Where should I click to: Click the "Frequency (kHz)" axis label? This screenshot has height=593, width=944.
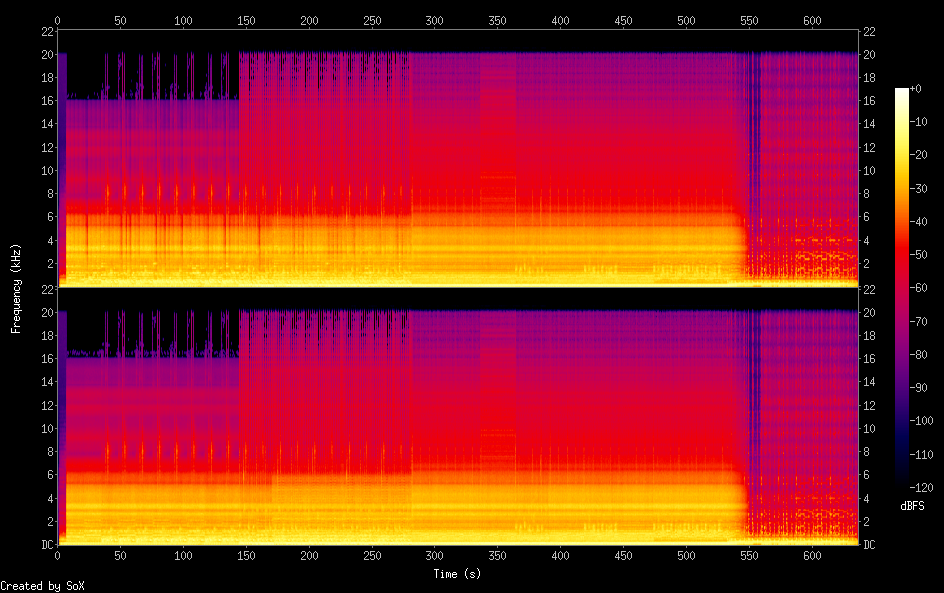tap(16, 288)
